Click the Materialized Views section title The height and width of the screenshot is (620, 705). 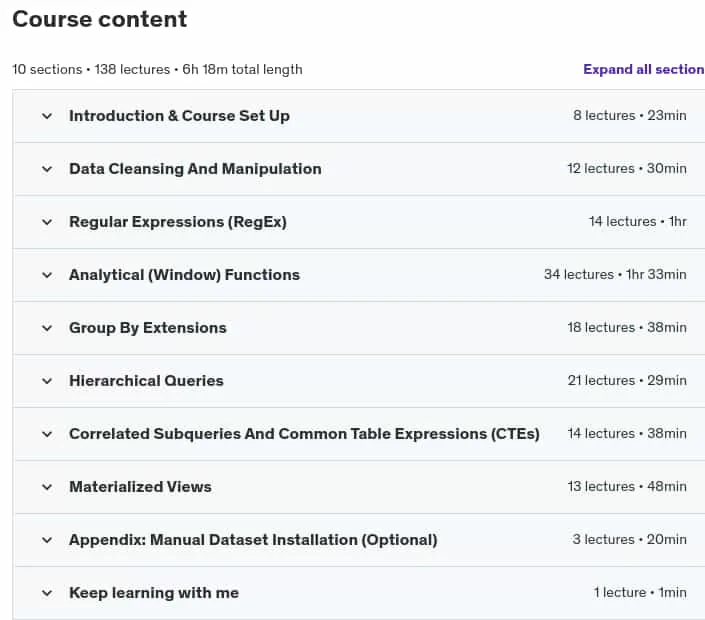(140, 487)
